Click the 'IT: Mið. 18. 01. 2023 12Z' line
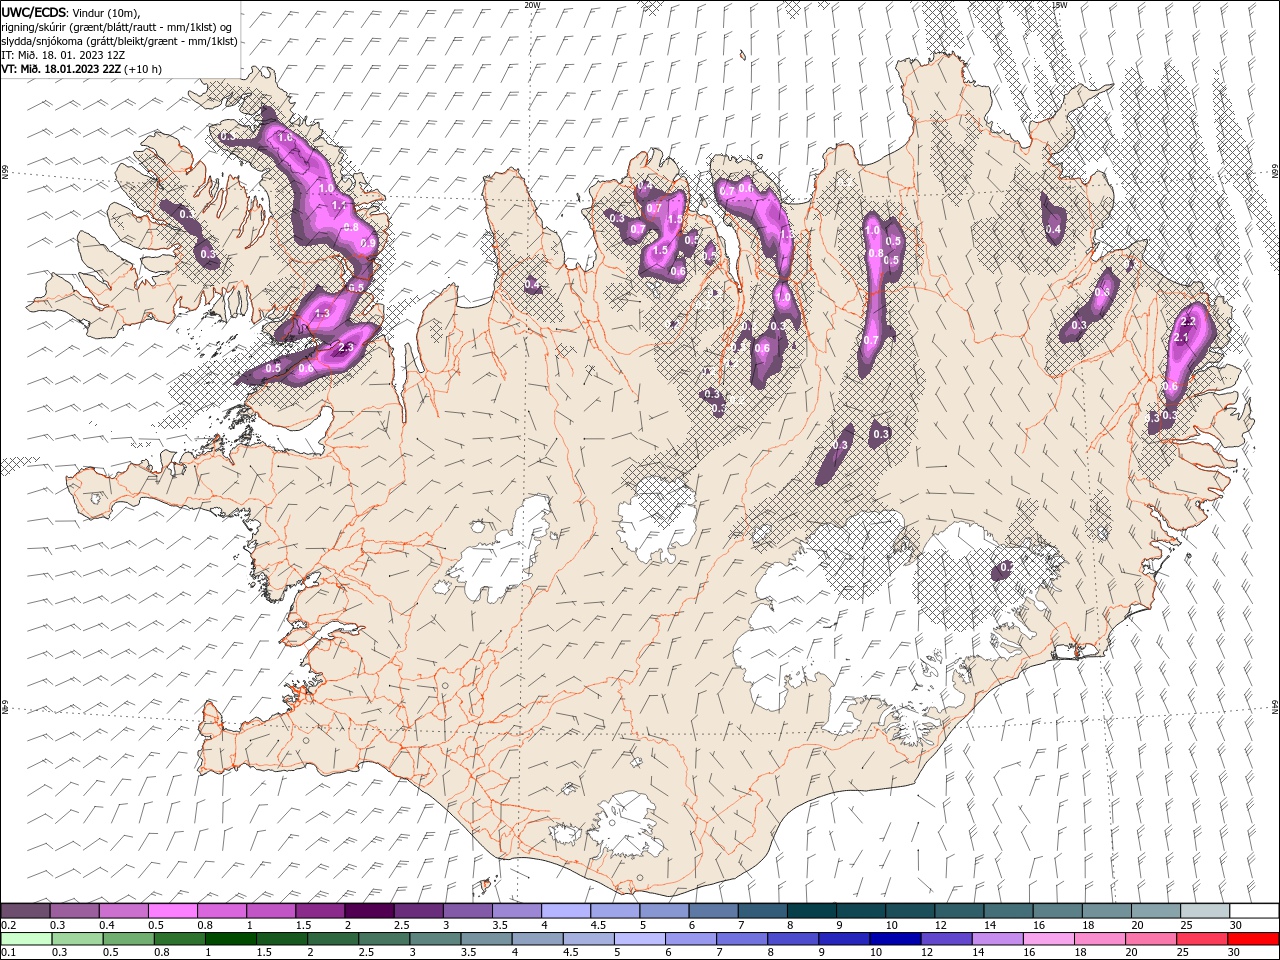This screenshot has height=960, width=1280. [x=63, y=55]
